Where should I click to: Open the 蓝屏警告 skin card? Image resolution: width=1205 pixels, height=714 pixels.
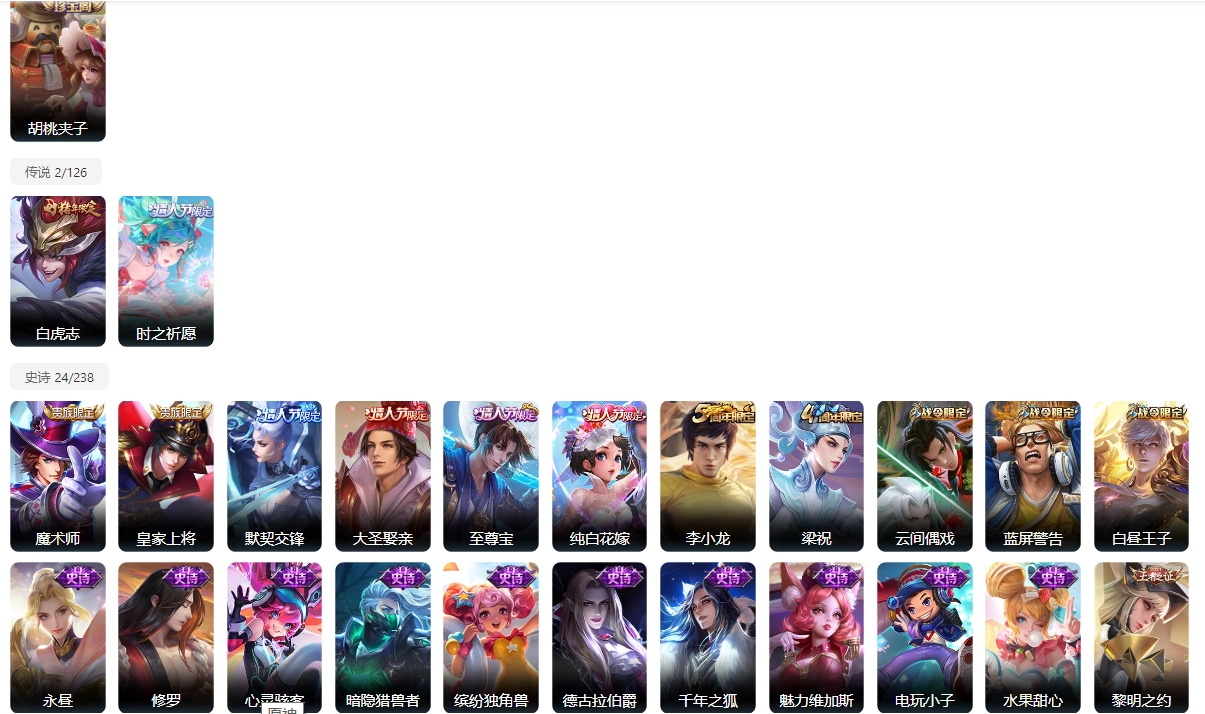click(x=1033, y=476)
